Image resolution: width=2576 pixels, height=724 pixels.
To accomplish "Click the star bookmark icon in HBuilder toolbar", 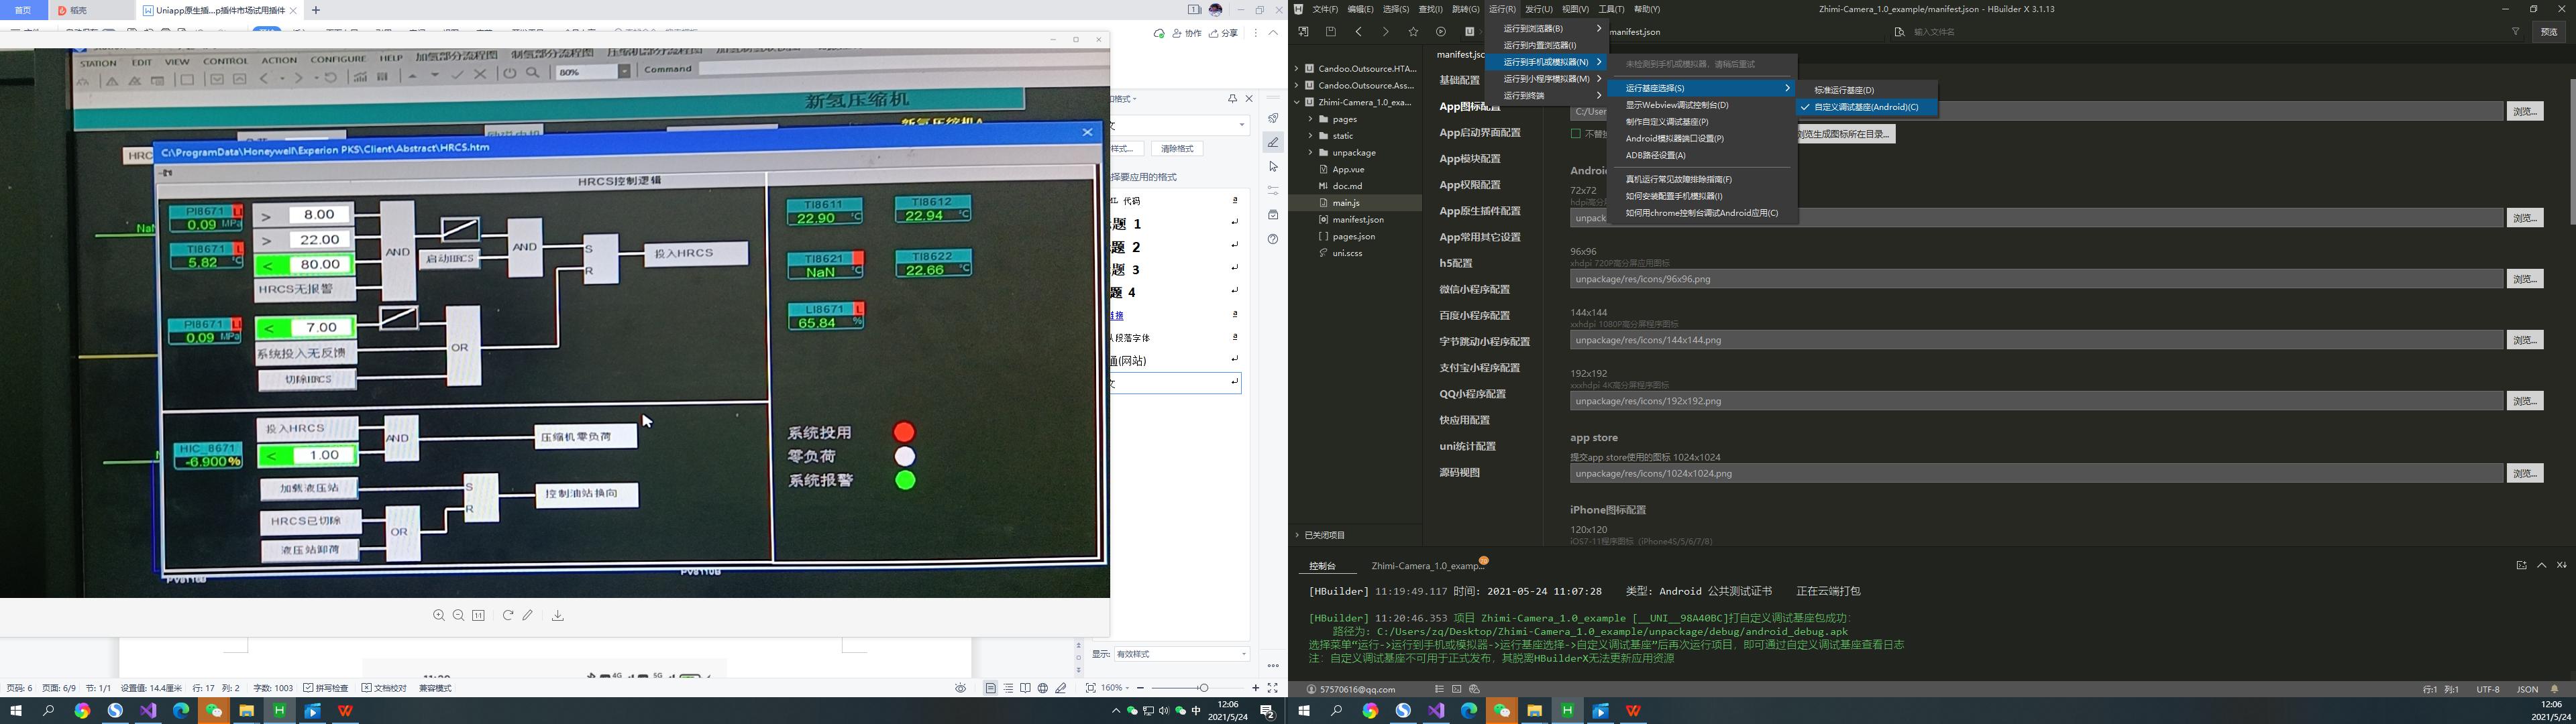I will click(1413, 32).
